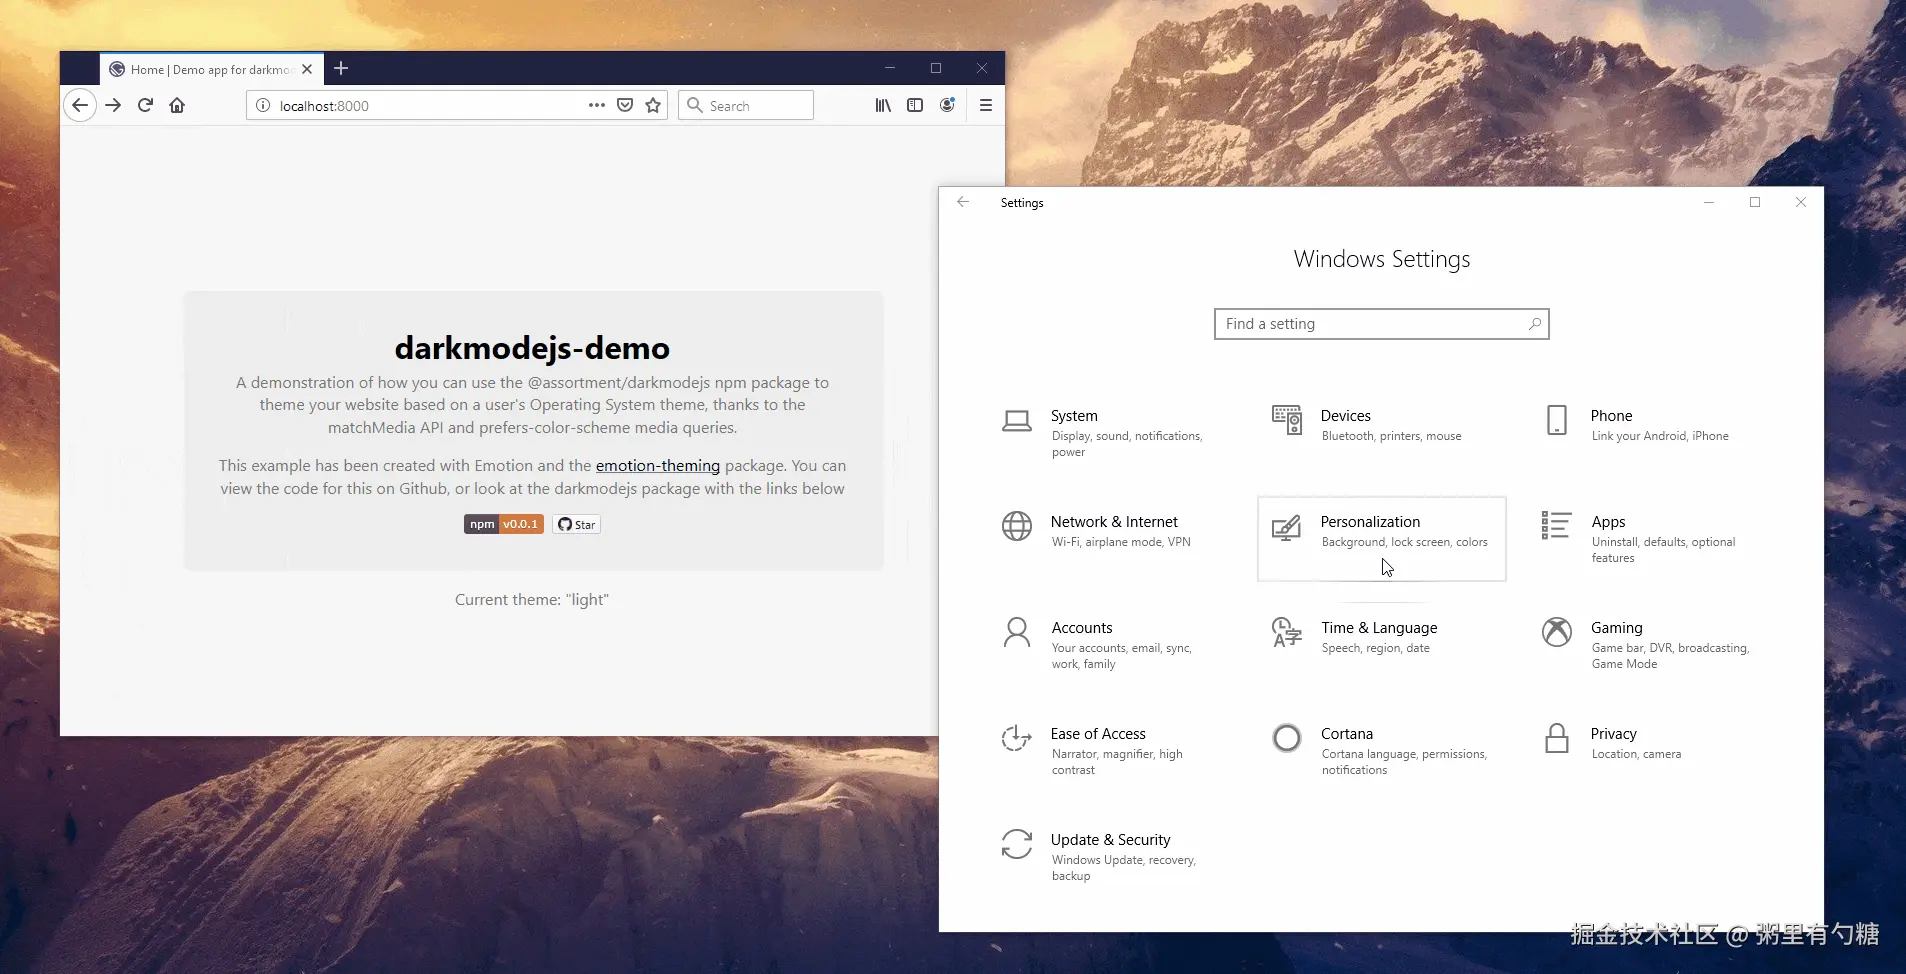Bookmark this page with star icon
This screenshot has height=974, width=1906.
(653, 105)
